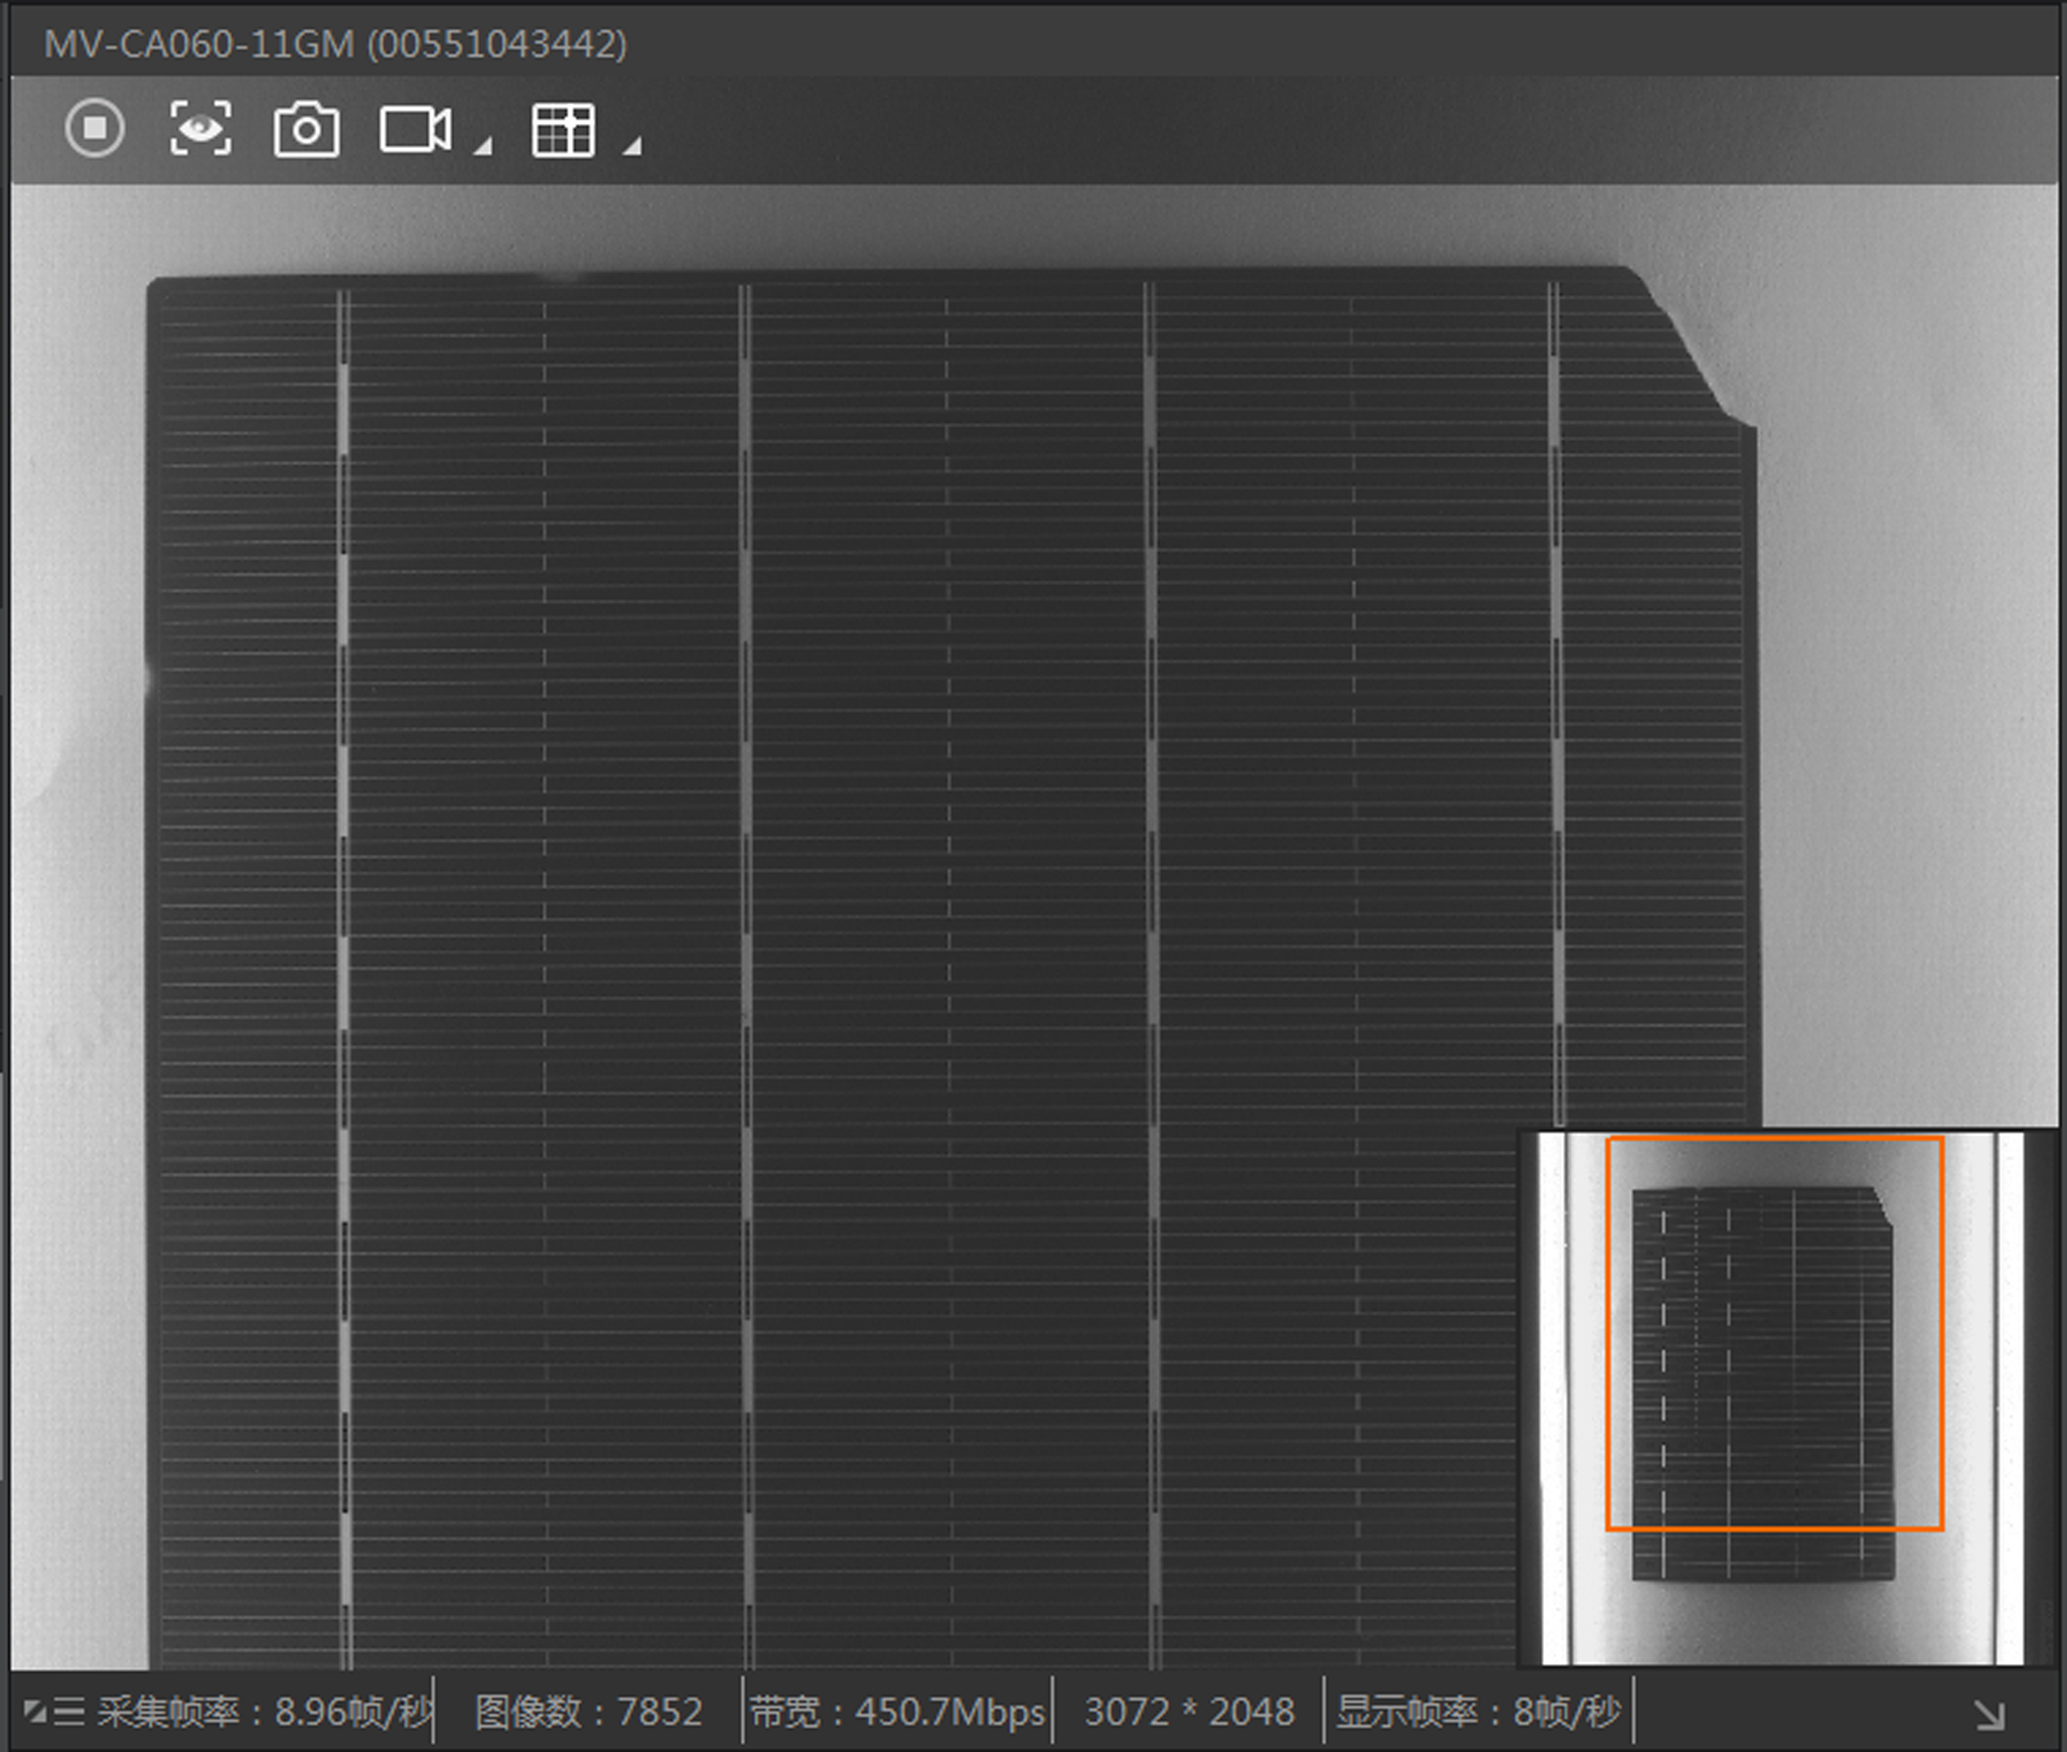Click the left white strip of the navigator thumbnail

(x=1553, y=1400)
